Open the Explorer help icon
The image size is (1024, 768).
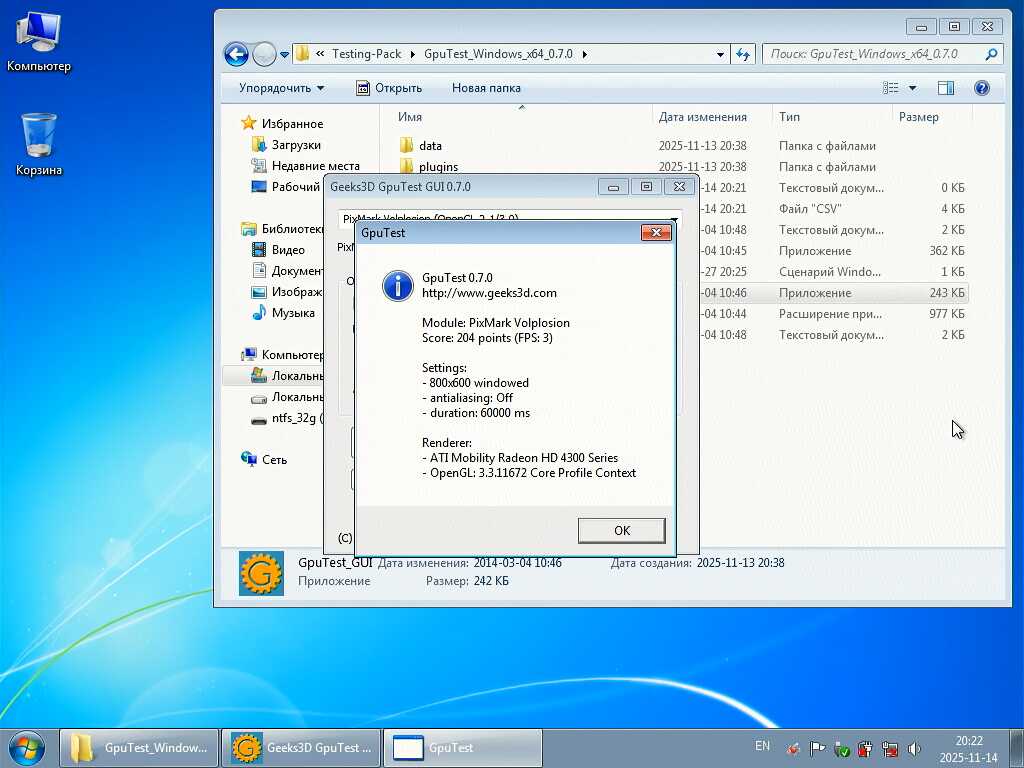pyautogui.click(x=981, y=88)
